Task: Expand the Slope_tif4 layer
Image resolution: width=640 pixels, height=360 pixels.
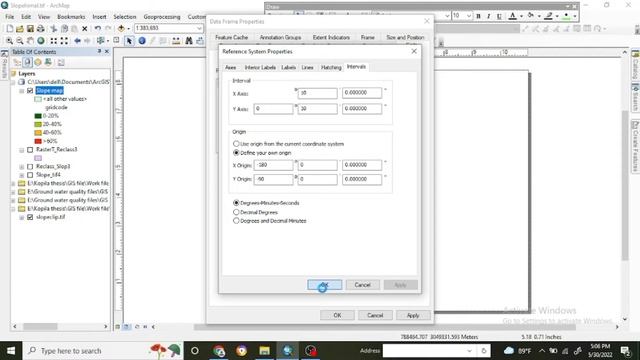Action: point(22,175)
